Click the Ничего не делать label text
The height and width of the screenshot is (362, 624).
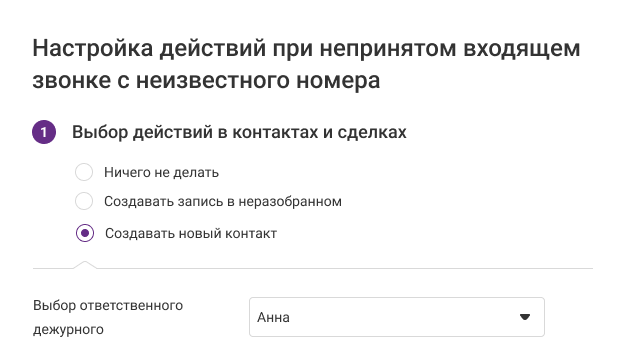click(162, 173)
